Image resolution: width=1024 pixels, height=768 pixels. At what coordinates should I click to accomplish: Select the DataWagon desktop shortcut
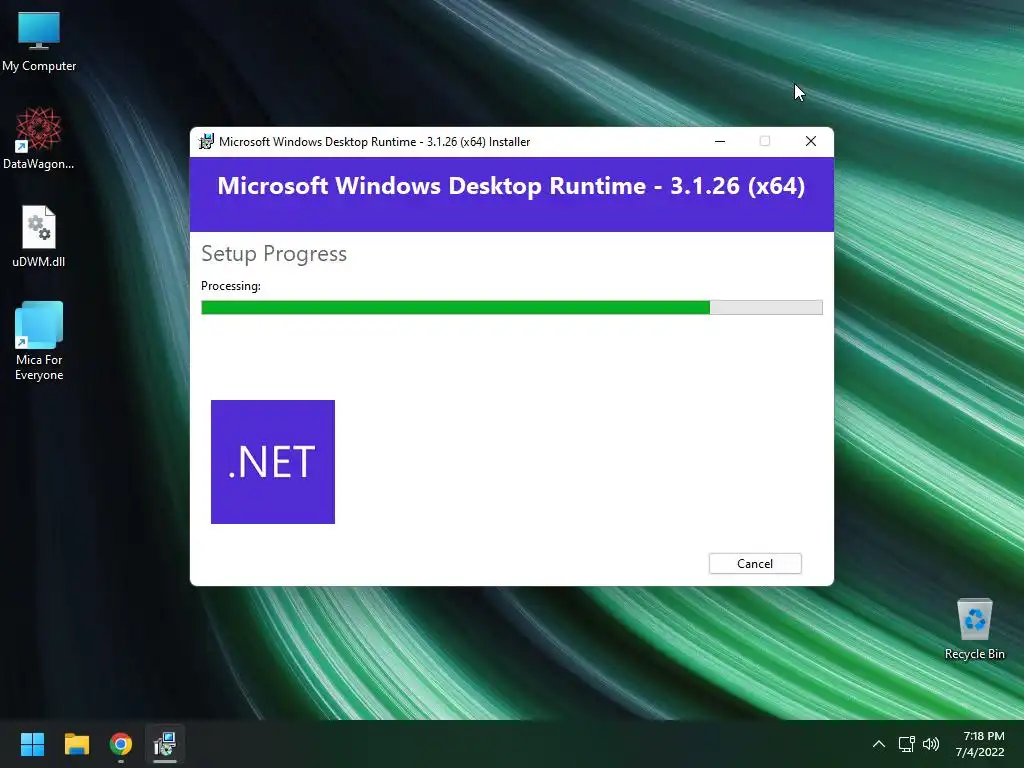(x=39, y=138)
